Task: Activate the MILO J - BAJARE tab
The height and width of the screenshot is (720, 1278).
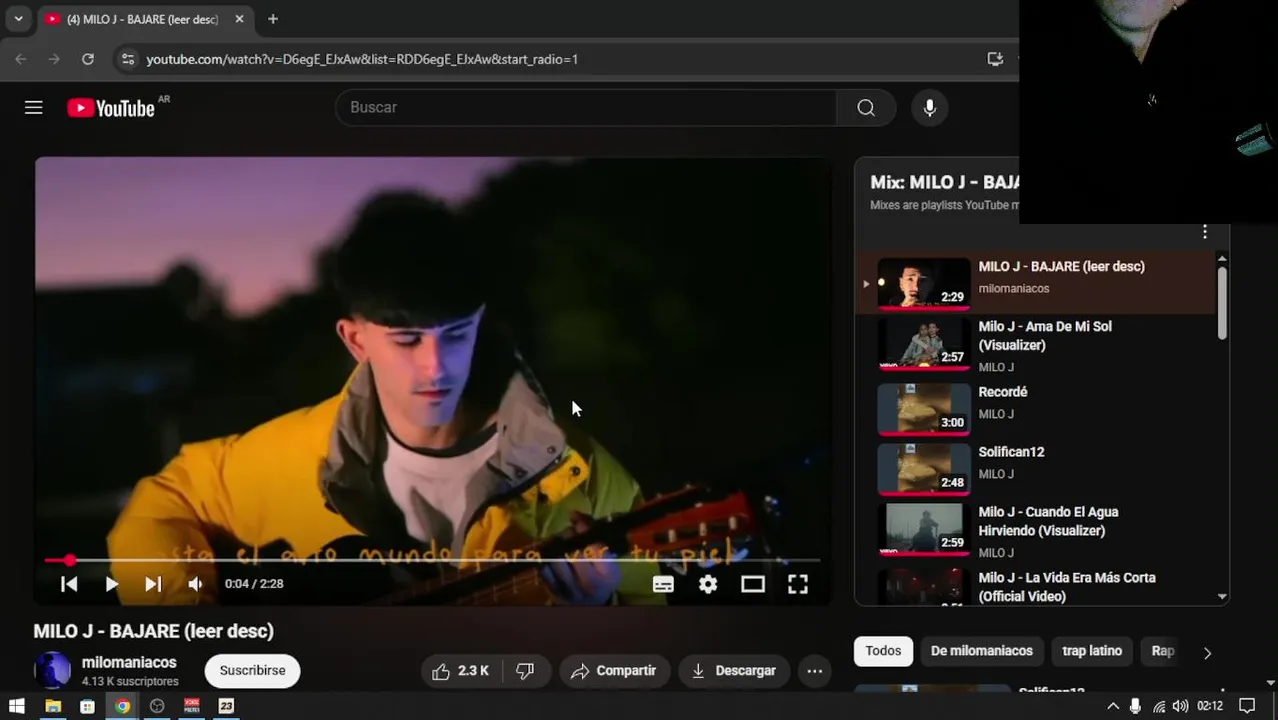Action: point(143,19)
